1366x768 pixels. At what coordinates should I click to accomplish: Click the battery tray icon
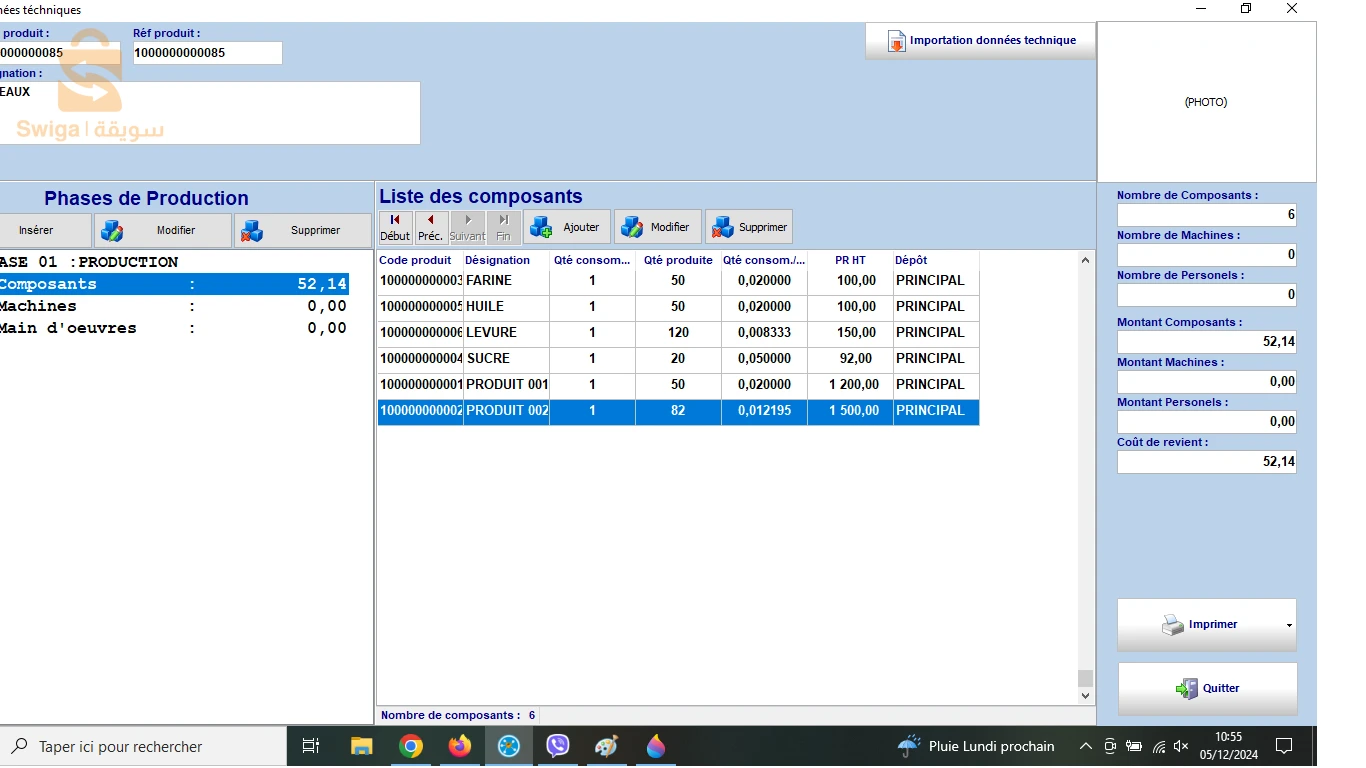[1134, 746]
